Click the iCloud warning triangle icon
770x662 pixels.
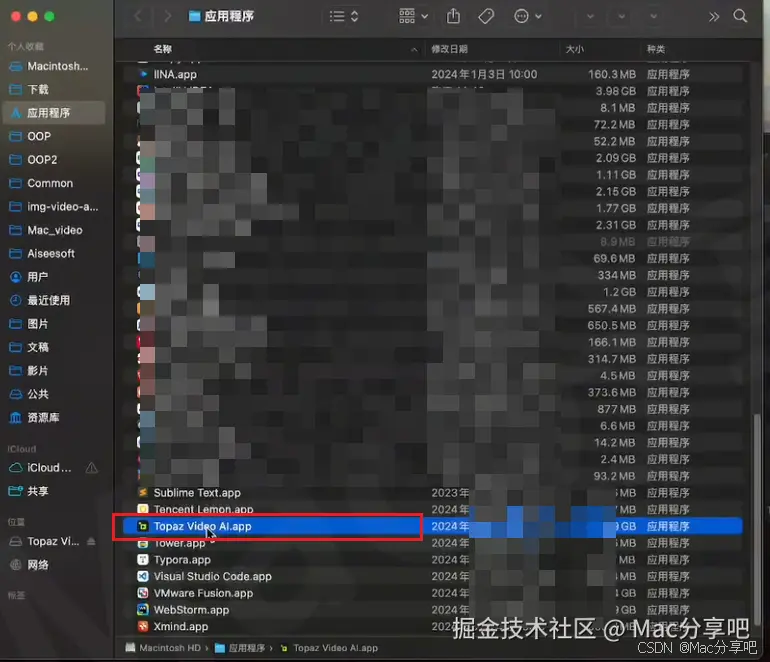click(91, 468)
